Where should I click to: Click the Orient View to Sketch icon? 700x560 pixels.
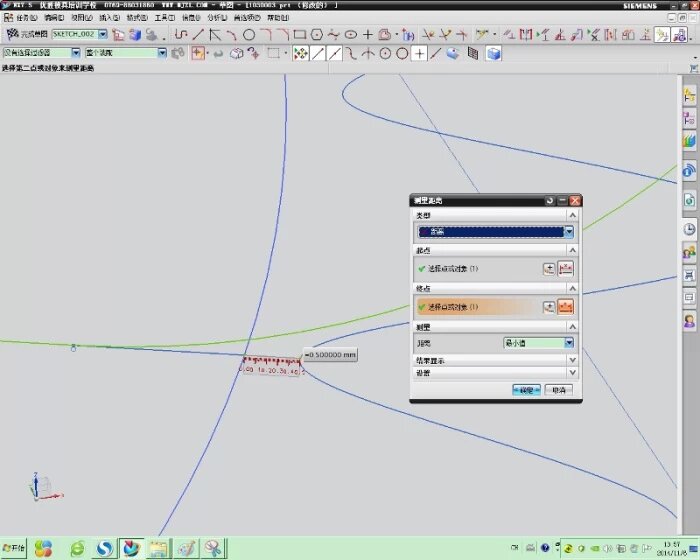click(118, 34)
